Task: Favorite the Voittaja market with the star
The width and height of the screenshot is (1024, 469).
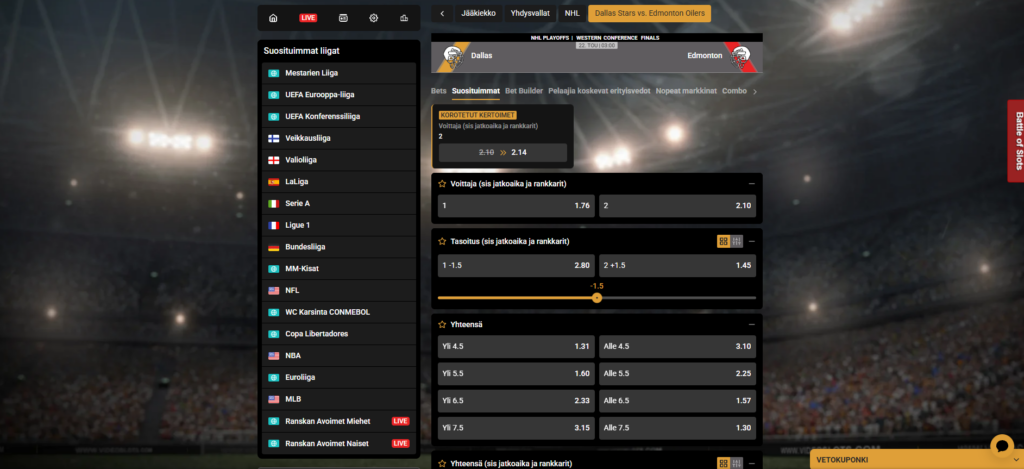Action: (442, 184)
